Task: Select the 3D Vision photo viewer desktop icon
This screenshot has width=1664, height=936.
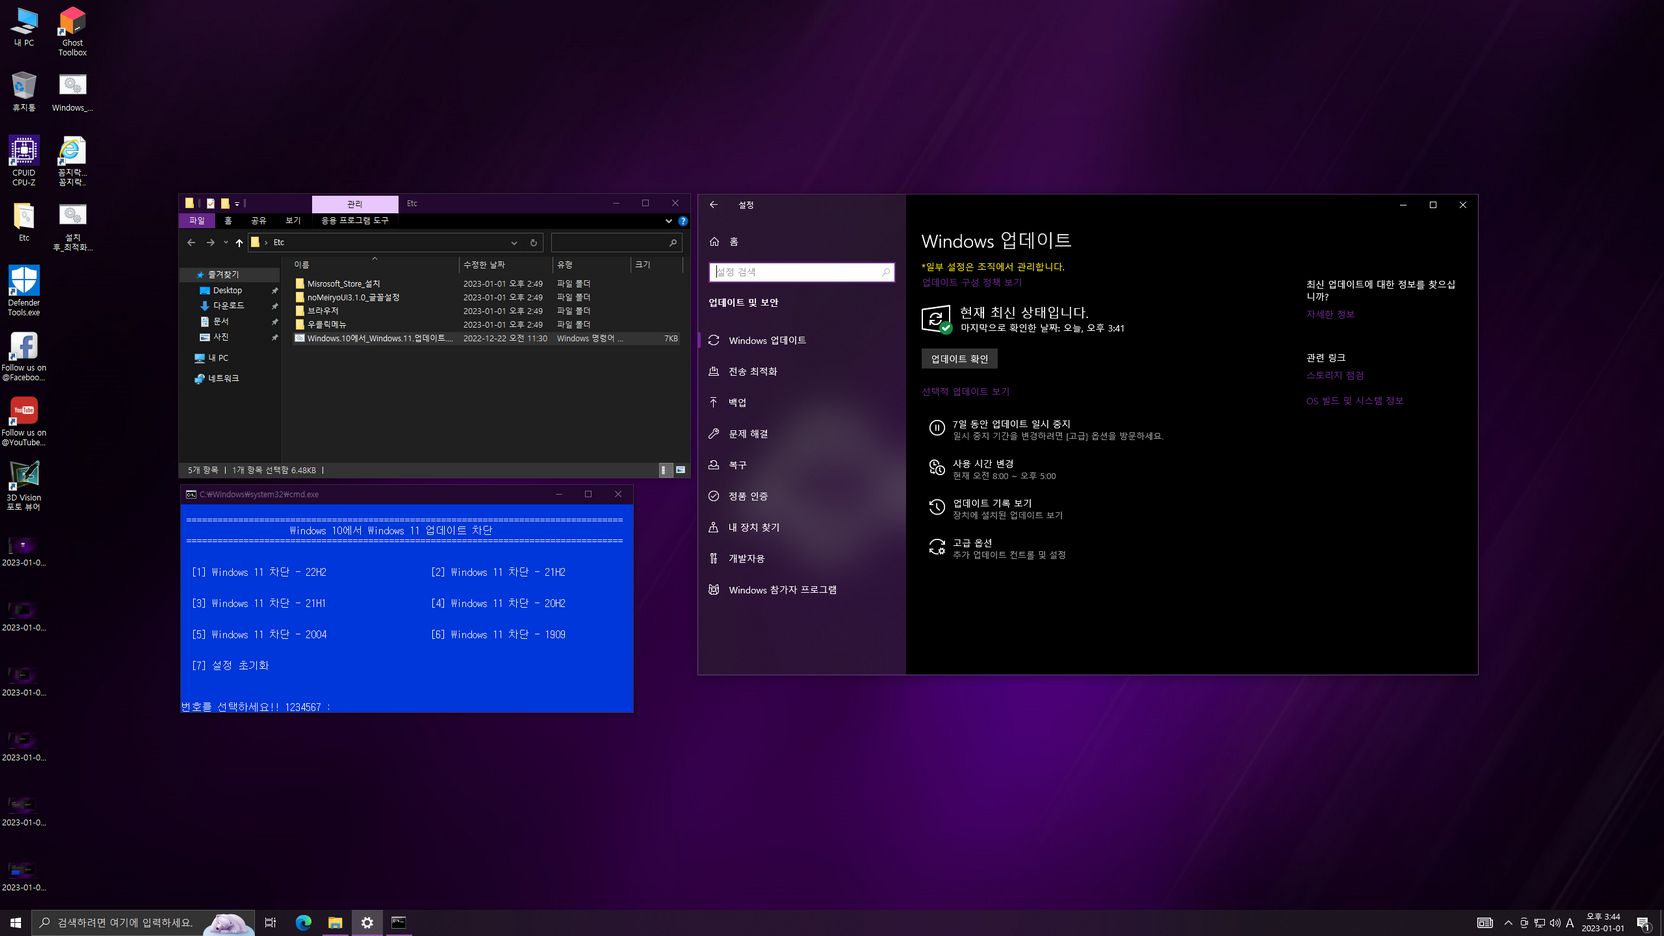Action: (x=24, y=486)
